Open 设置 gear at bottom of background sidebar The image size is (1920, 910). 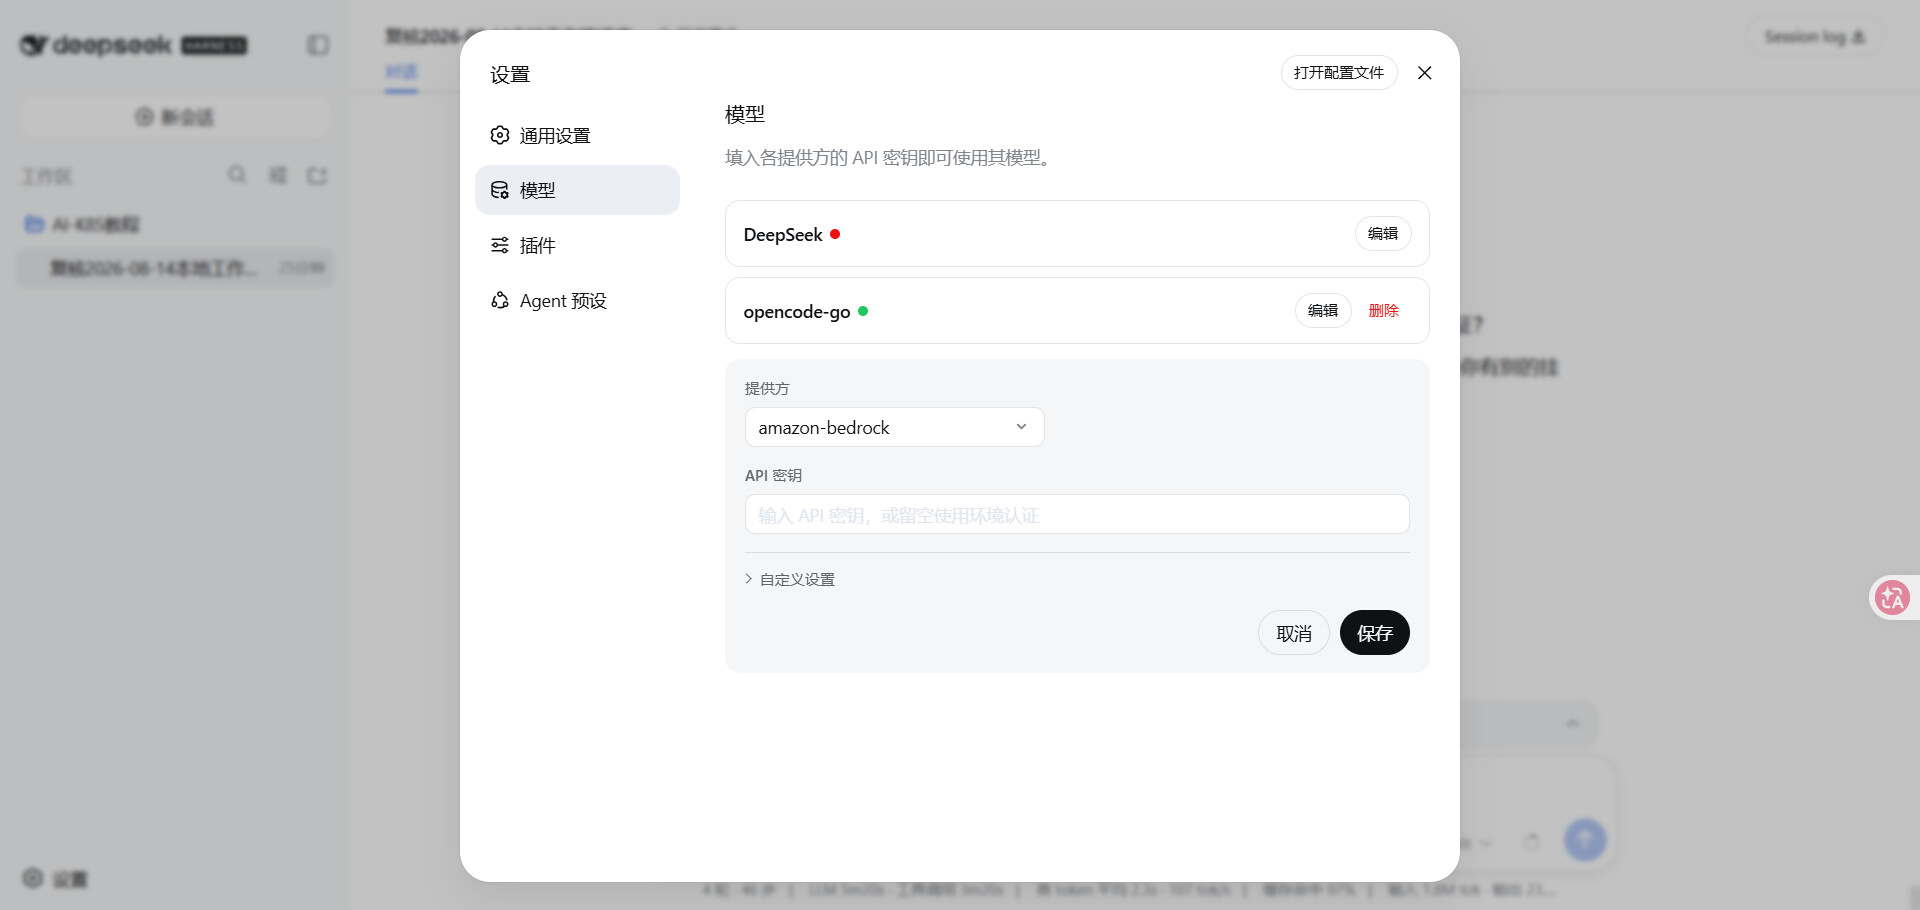(x=55, y=879)
